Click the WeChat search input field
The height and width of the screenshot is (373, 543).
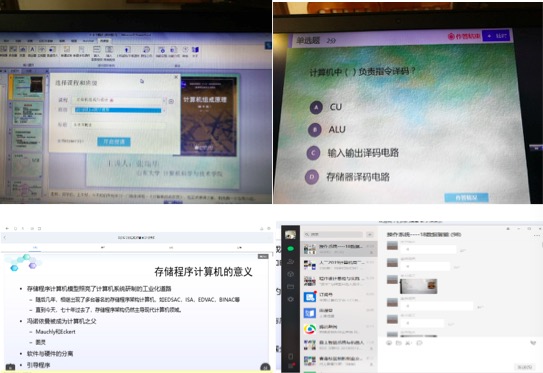click(333, 234)
